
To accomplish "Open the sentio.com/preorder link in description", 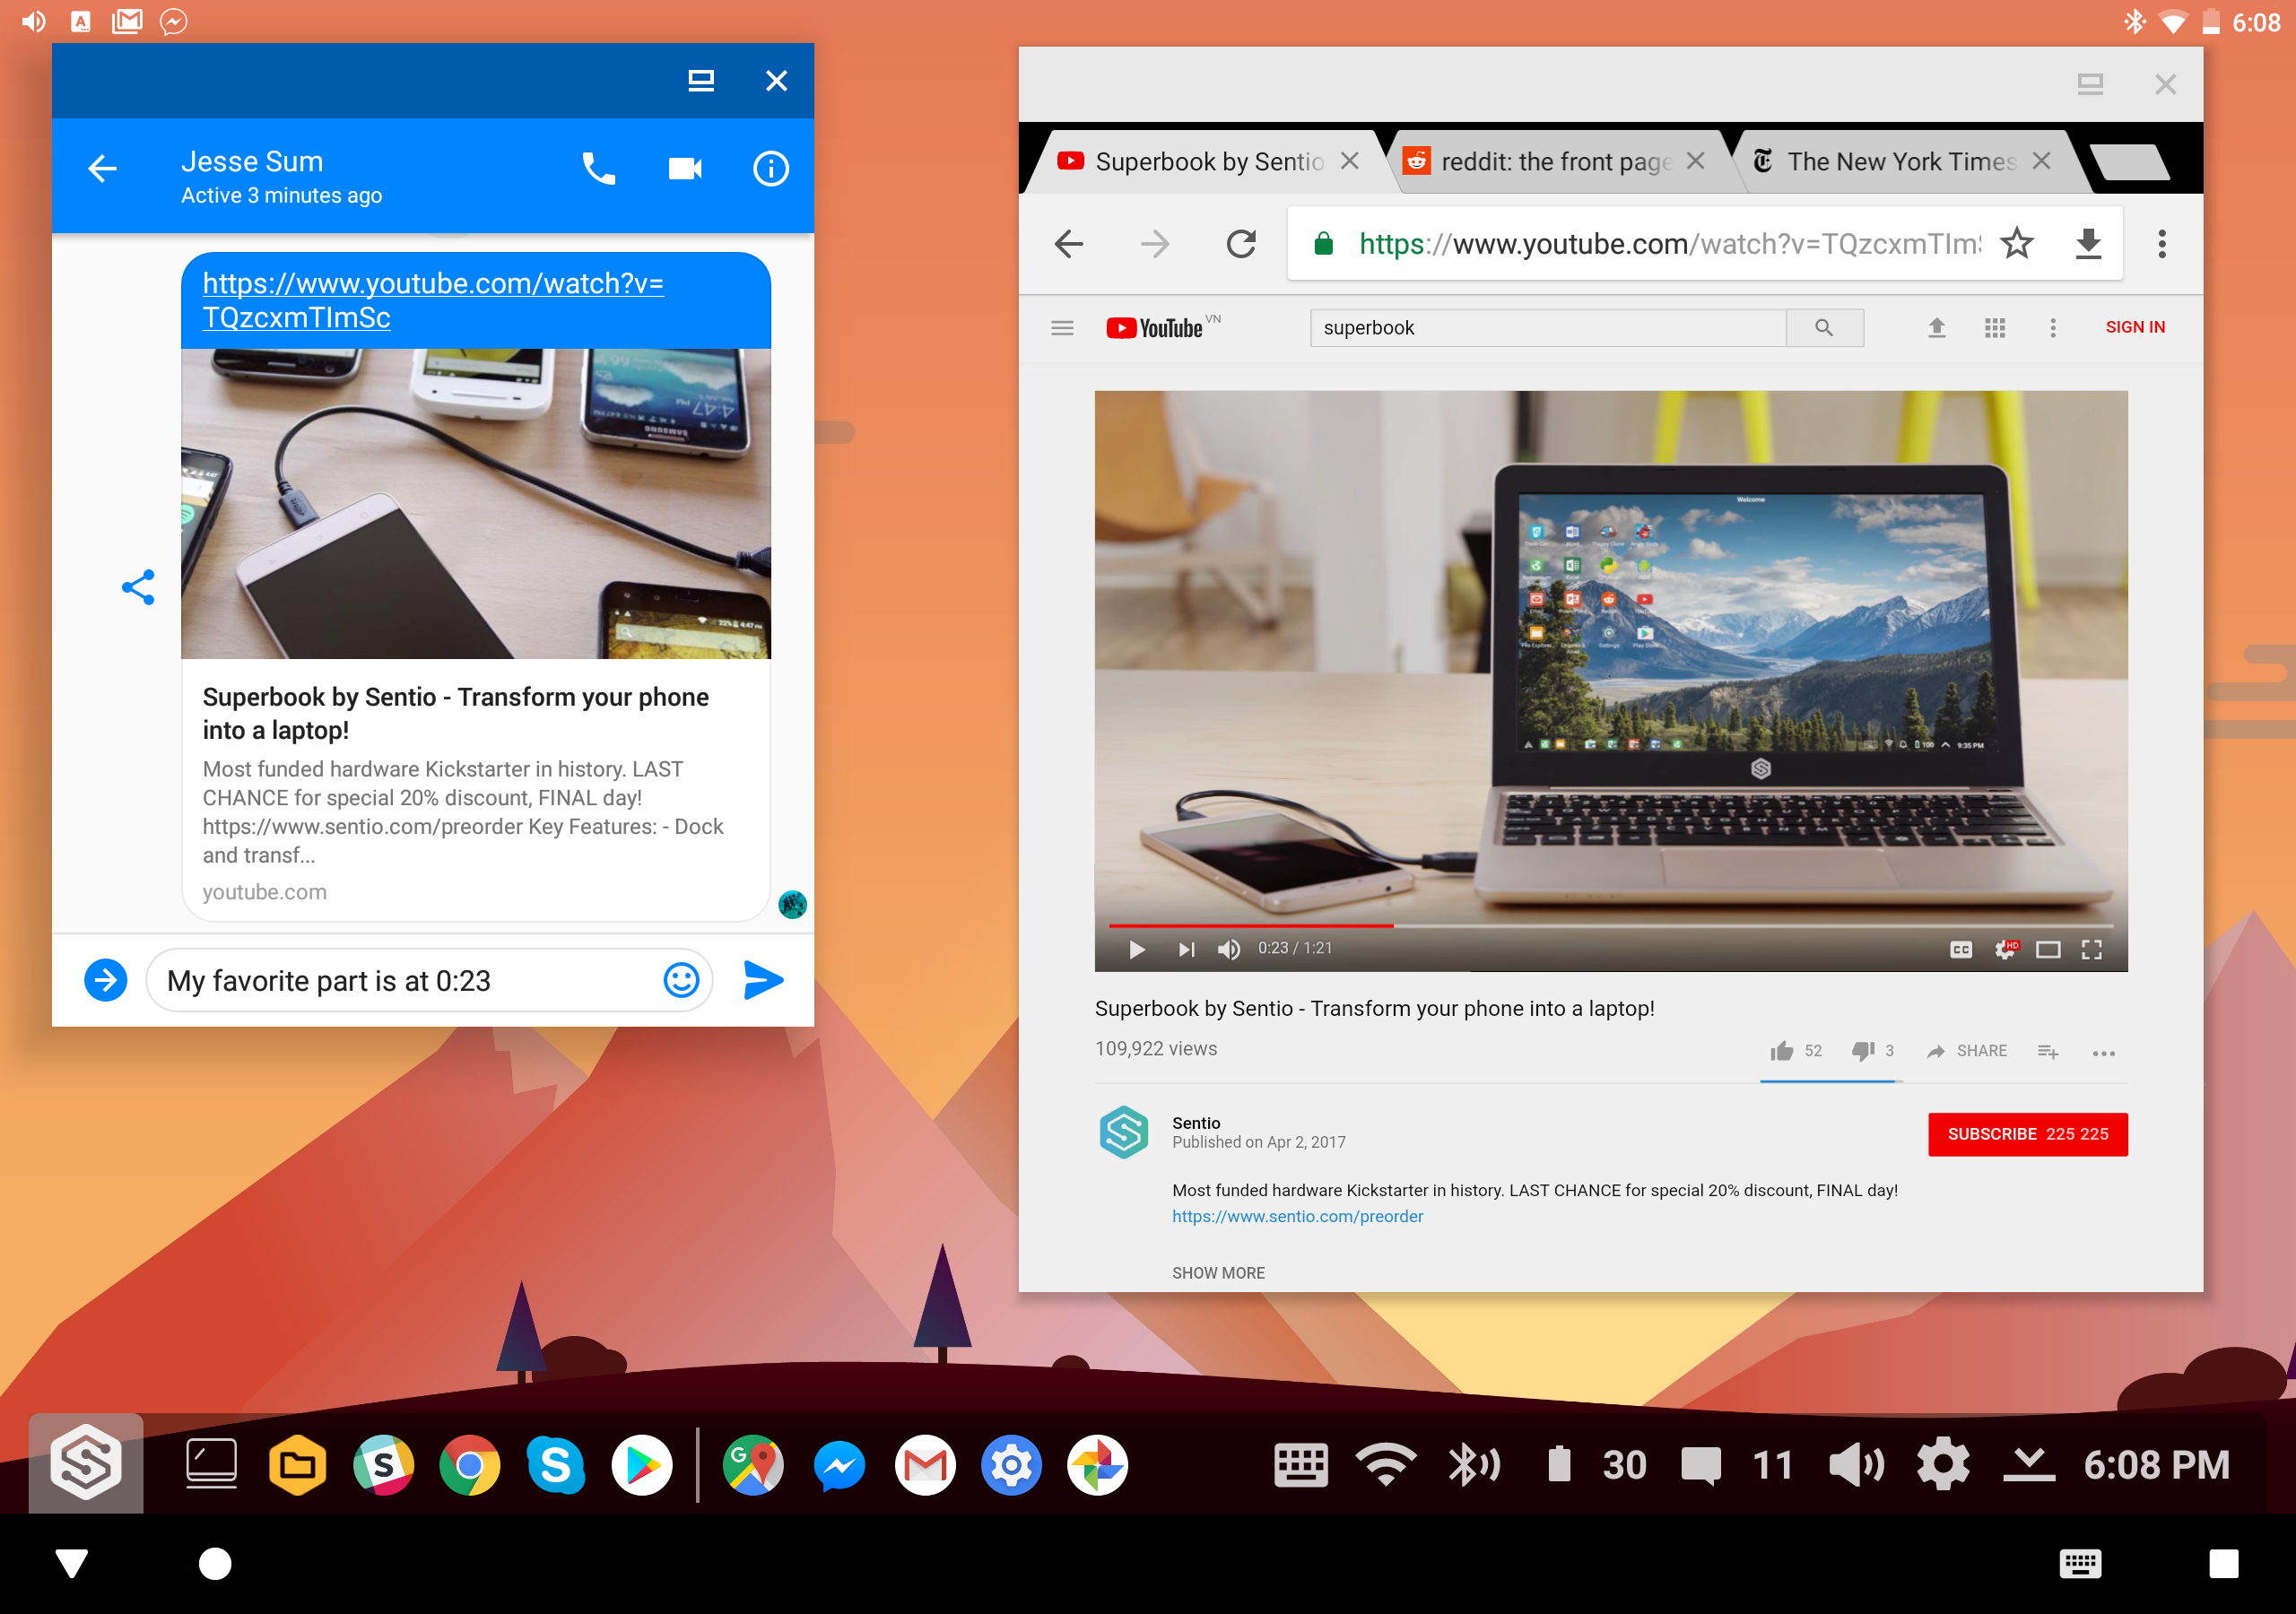I will pos(1297,1216).
